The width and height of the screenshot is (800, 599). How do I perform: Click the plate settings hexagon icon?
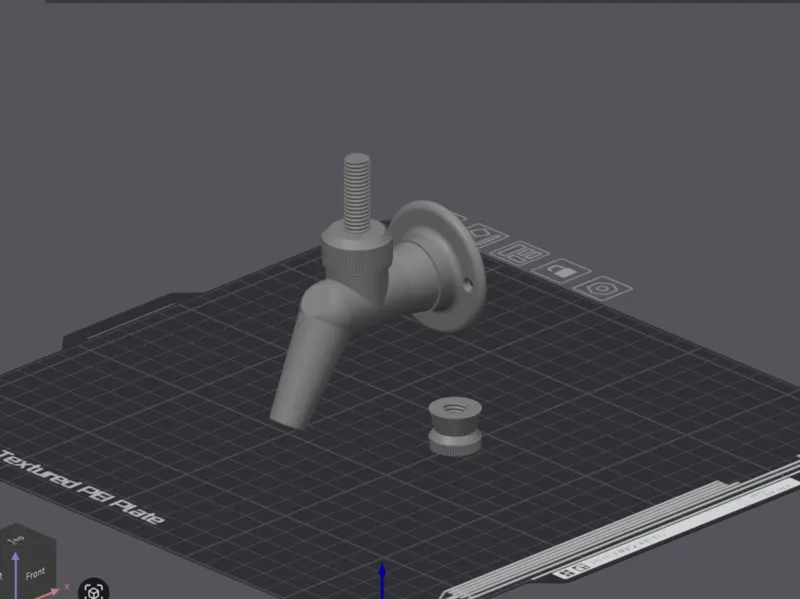pyautogui.click(x=603, y=288)
